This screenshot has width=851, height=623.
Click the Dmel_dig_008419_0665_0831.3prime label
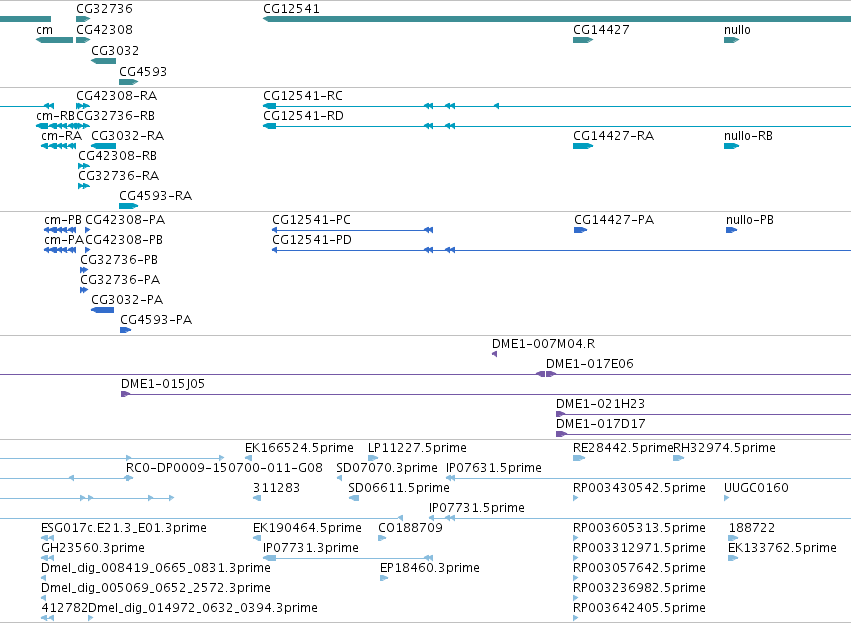[x=156, y=568]
